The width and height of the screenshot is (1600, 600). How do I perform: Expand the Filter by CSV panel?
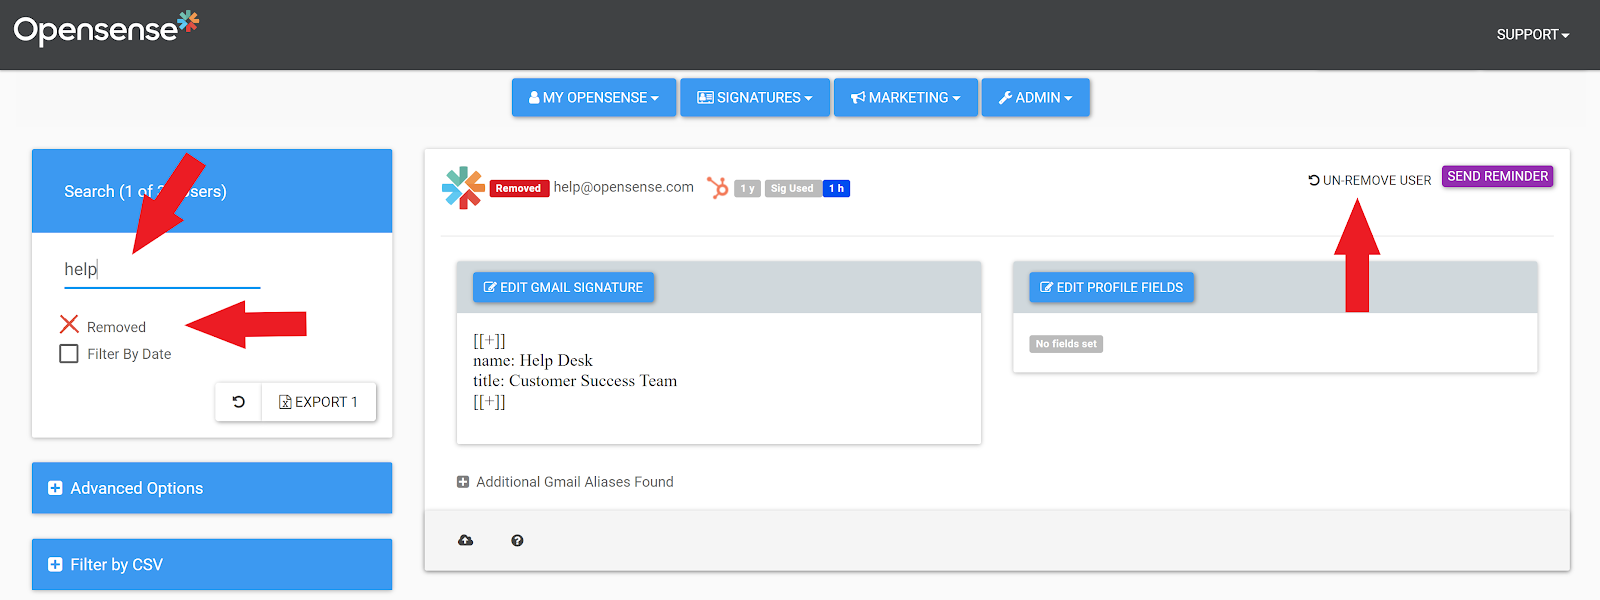(212, 564)
